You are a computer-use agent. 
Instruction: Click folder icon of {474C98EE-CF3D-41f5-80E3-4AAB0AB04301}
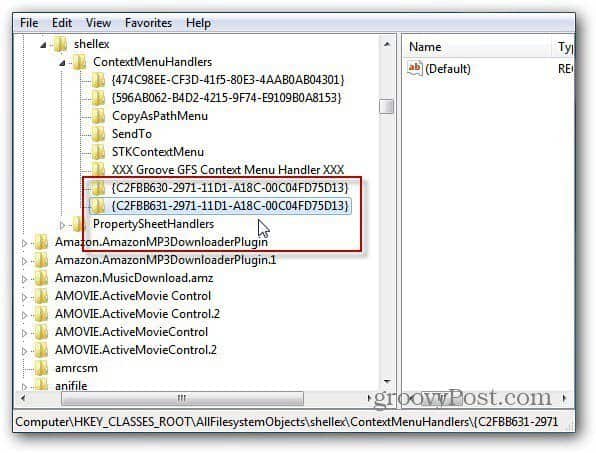98,80
